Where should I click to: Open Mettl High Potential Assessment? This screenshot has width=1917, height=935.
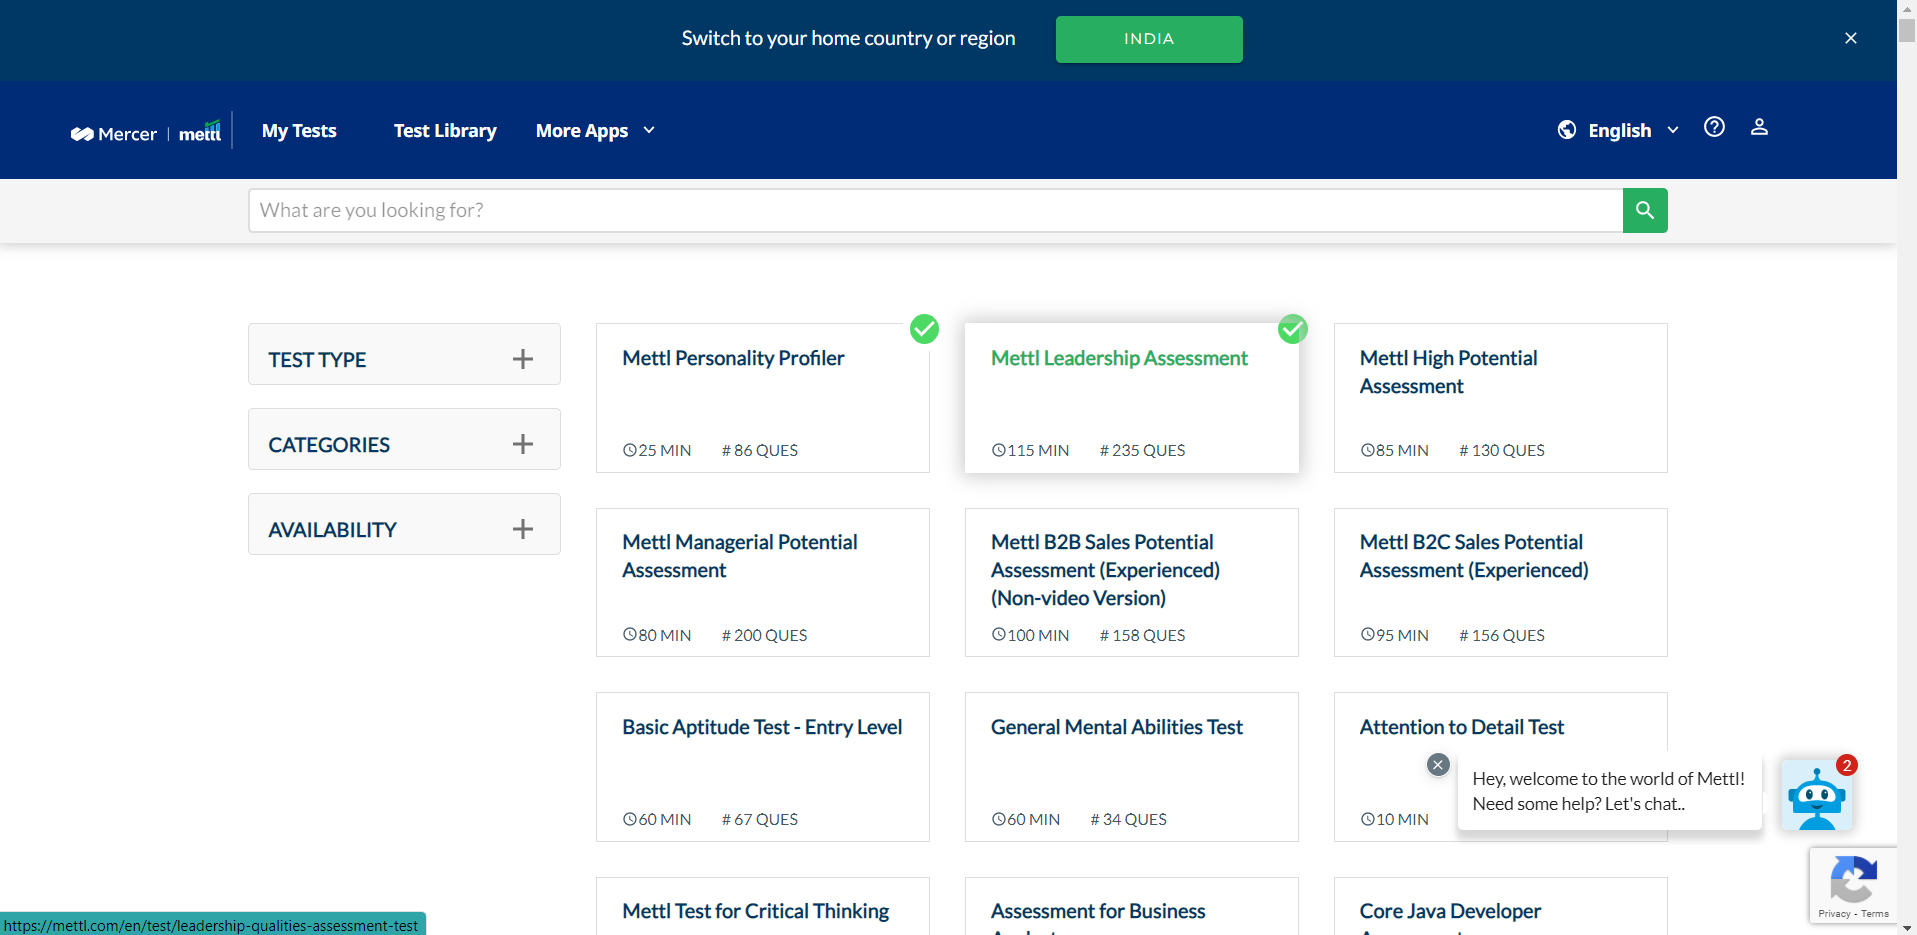(1448, 372)
